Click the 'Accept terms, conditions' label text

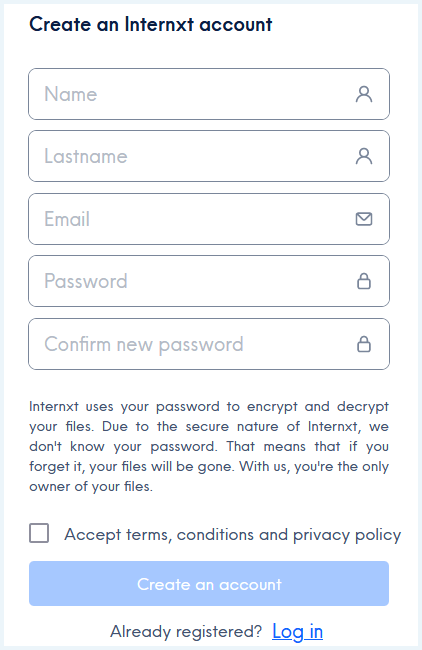point(159,535)
